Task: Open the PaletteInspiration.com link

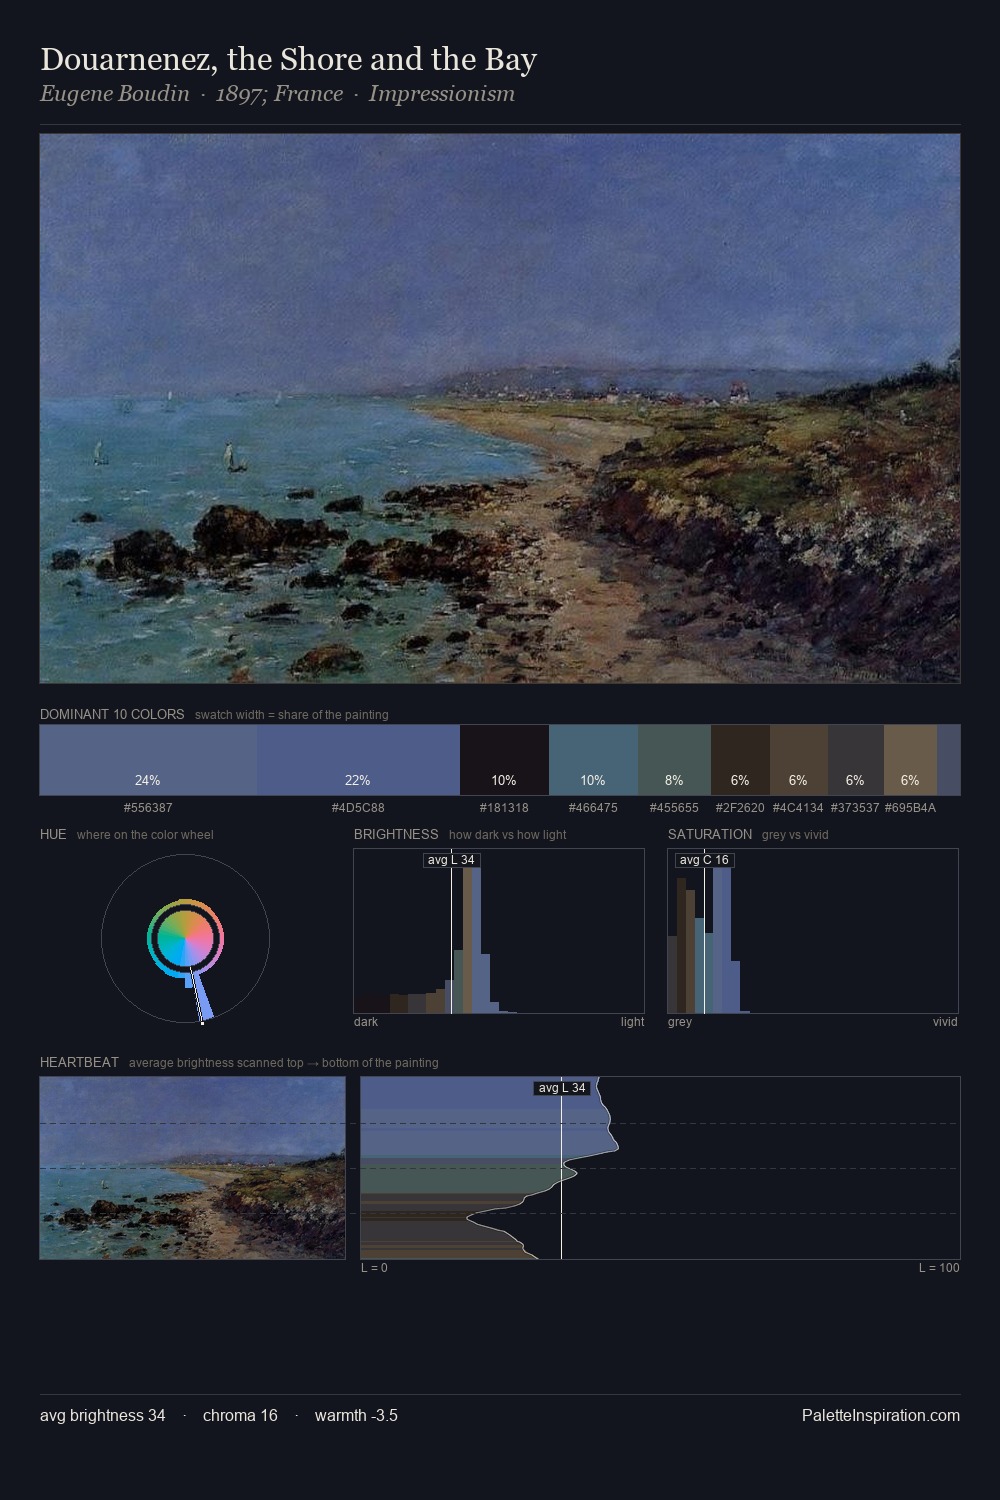Action: click(881, 1415)
